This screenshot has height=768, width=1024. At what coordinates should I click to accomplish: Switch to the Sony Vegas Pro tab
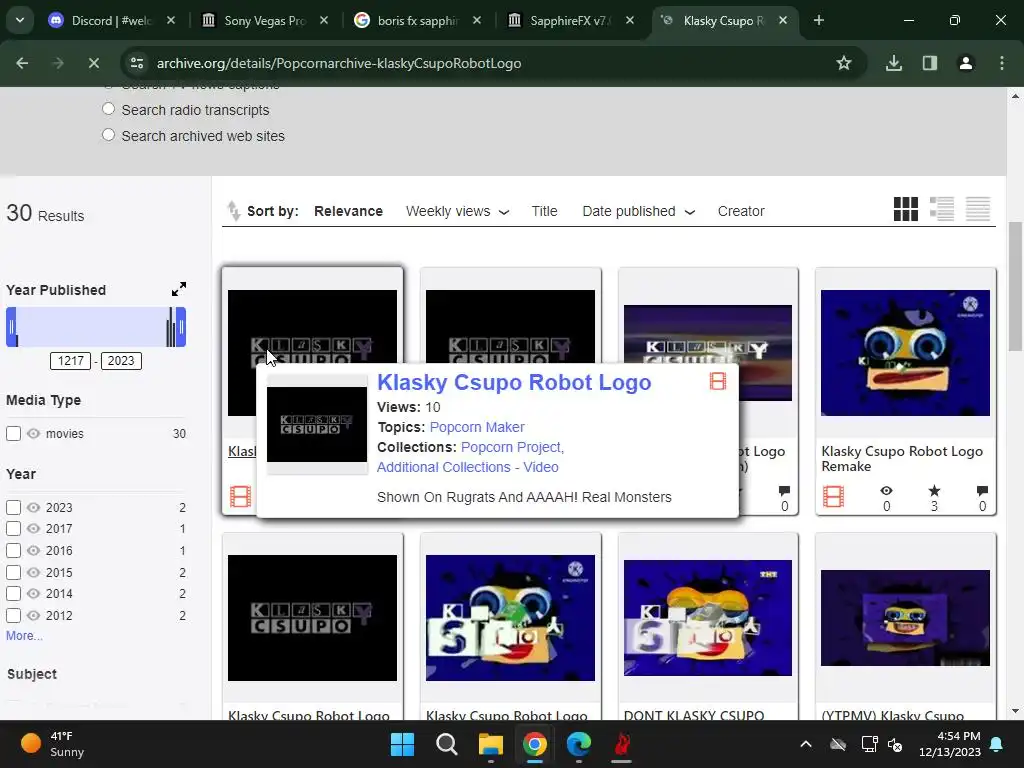click(264, 20)
